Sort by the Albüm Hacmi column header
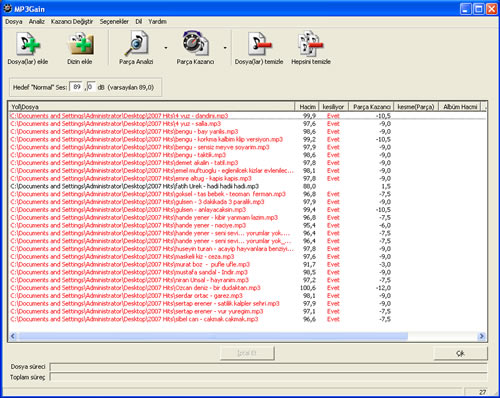The width and height of the screenshot is (500, 398). pos(460,107)
